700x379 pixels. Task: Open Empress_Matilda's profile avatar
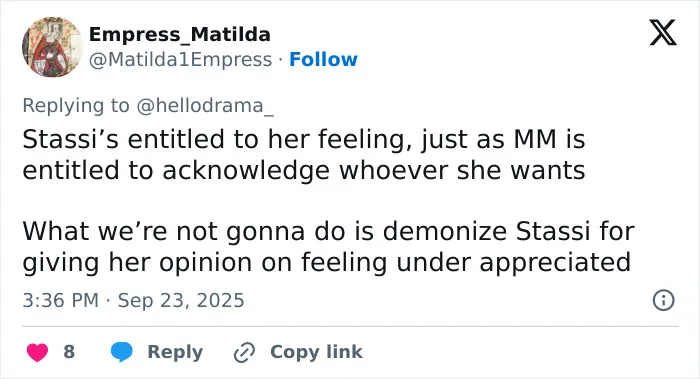coord(52,47)
